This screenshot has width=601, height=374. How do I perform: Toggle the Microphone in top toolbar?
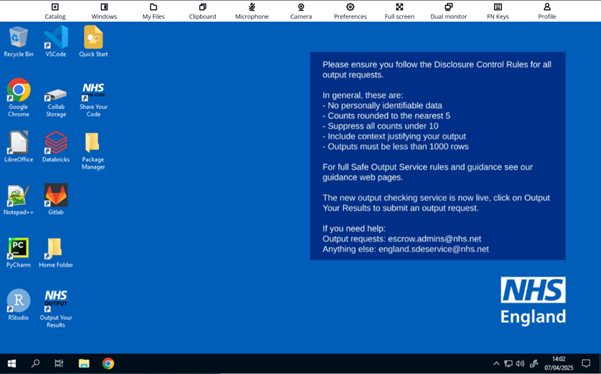click(252, 11)
